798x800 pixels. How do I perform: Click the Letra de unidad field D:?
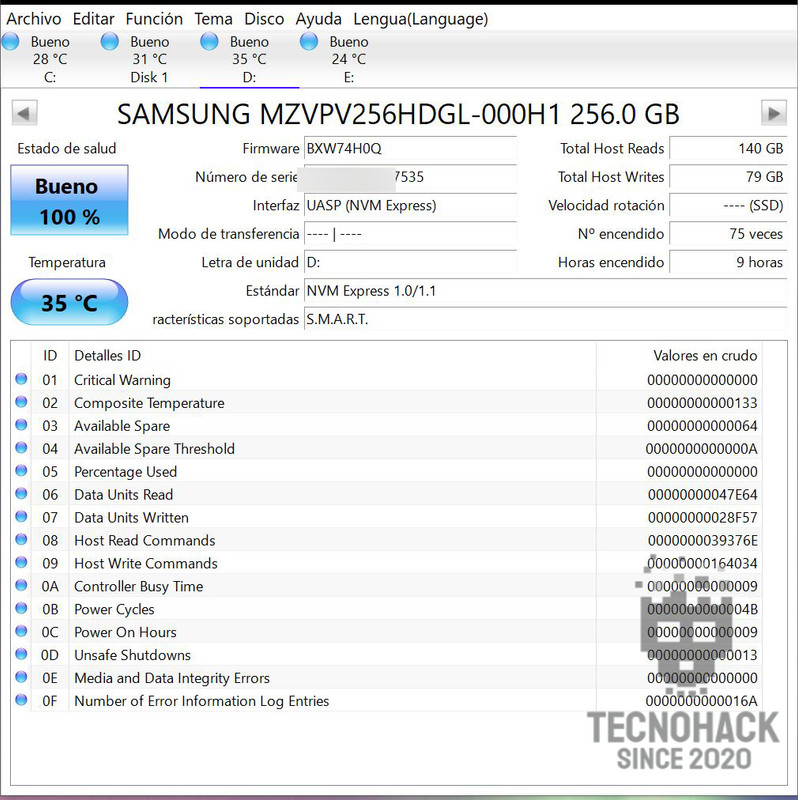410,262
